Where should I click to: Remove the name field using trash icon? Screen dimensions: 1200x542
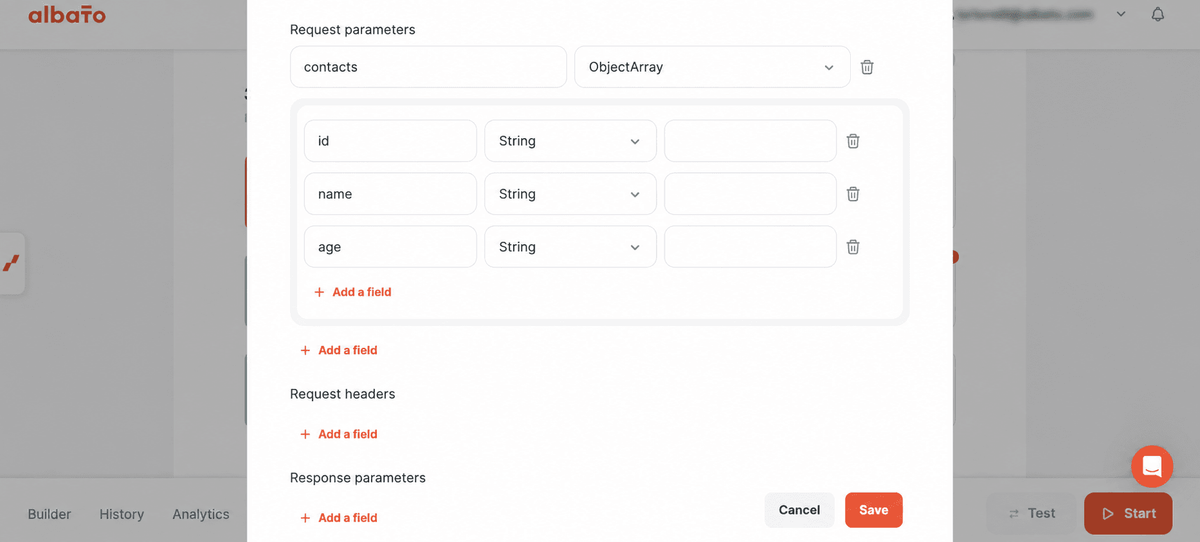[853, 194]
